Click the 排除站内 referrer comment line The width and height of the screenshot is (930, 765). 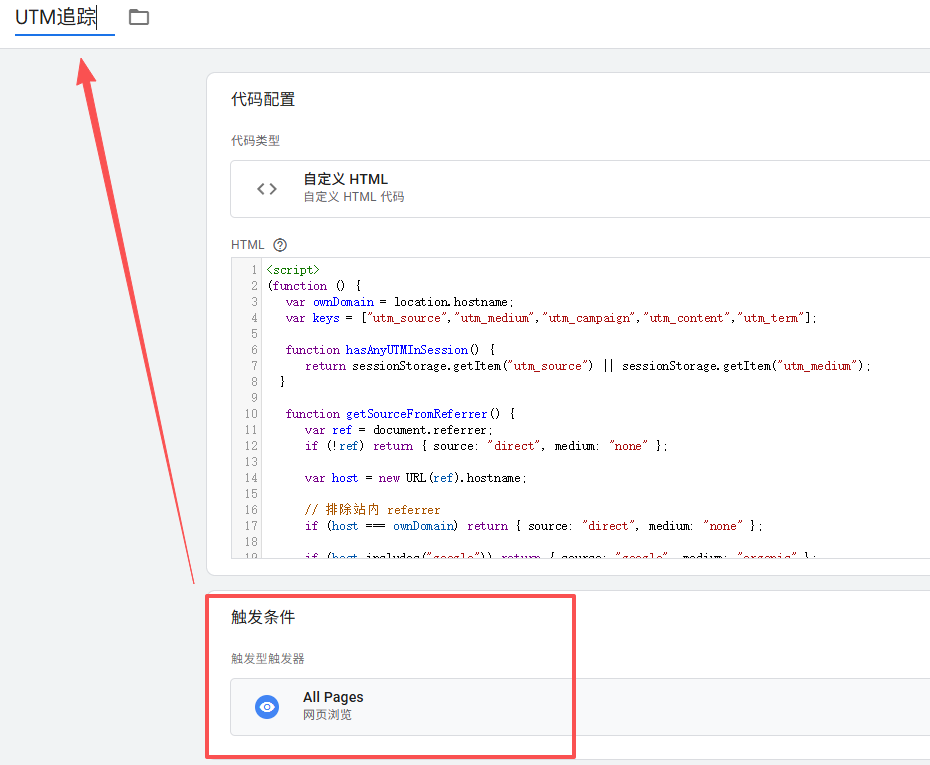372,510
